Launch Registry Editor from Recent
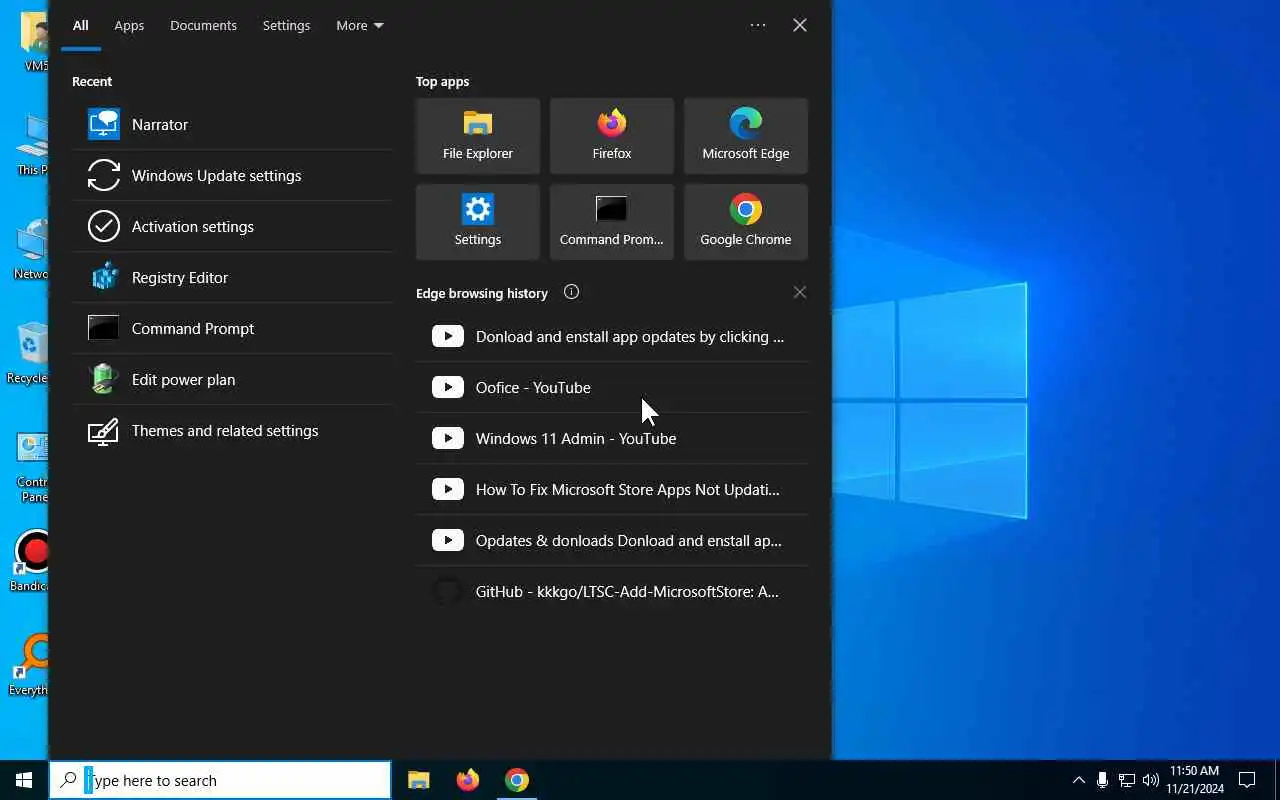Image resolution: width=1280 pixels, height=800 pixels. coord(232,277)
